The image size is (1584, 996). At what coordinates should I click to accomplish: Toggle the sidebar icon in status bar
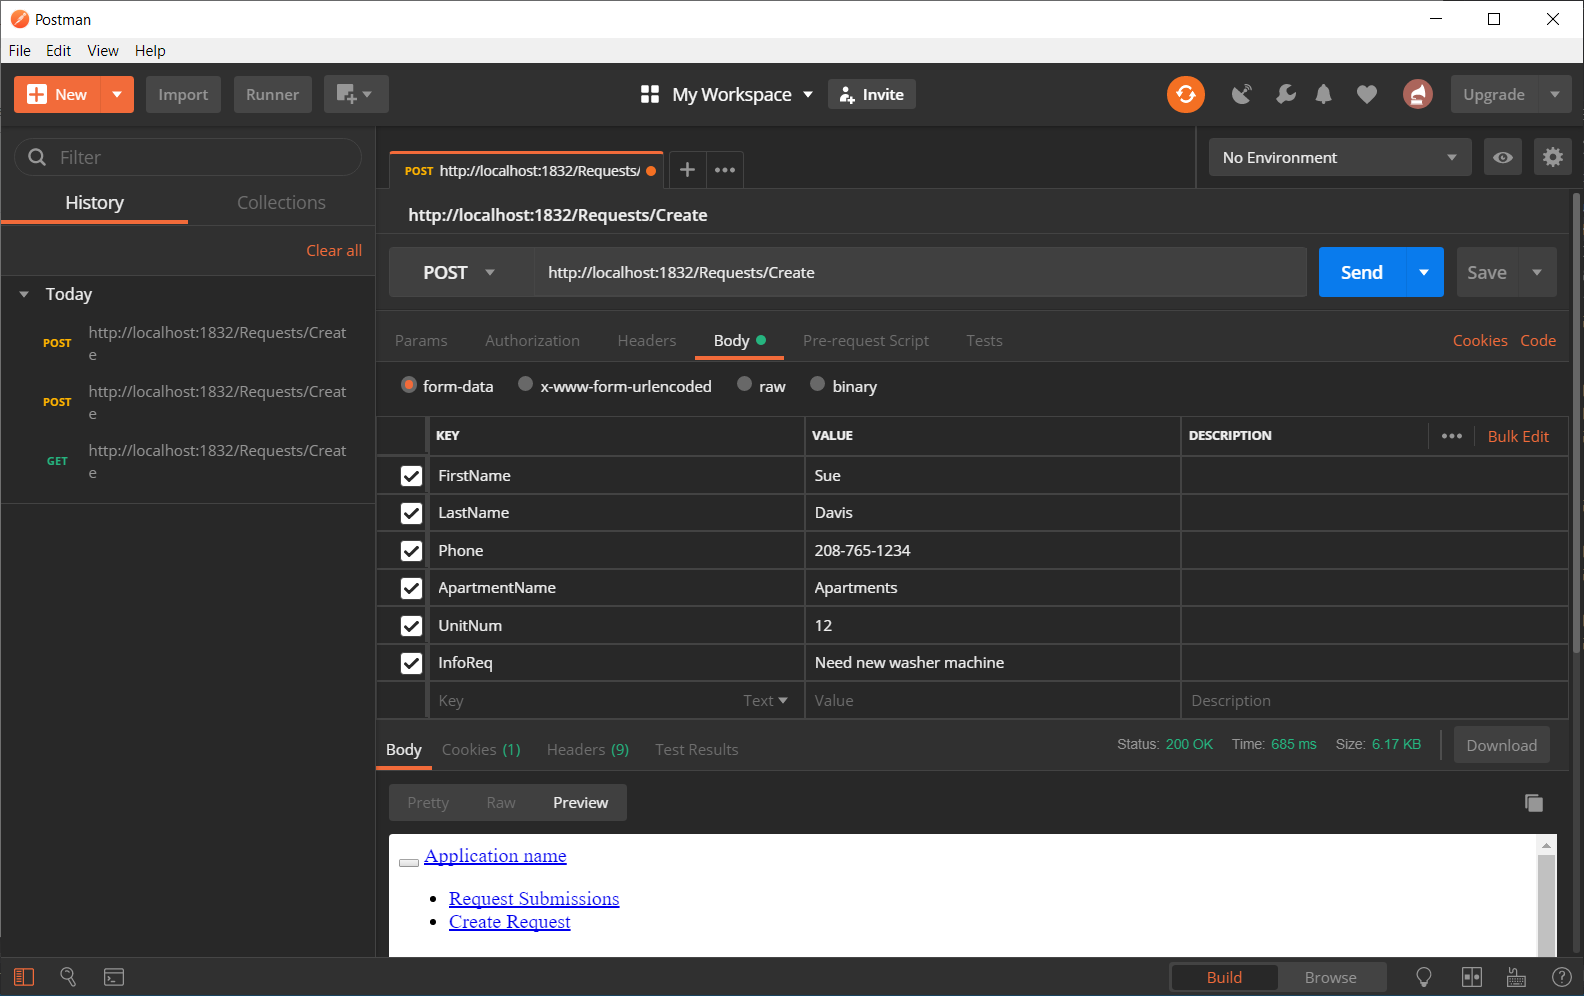24,977
